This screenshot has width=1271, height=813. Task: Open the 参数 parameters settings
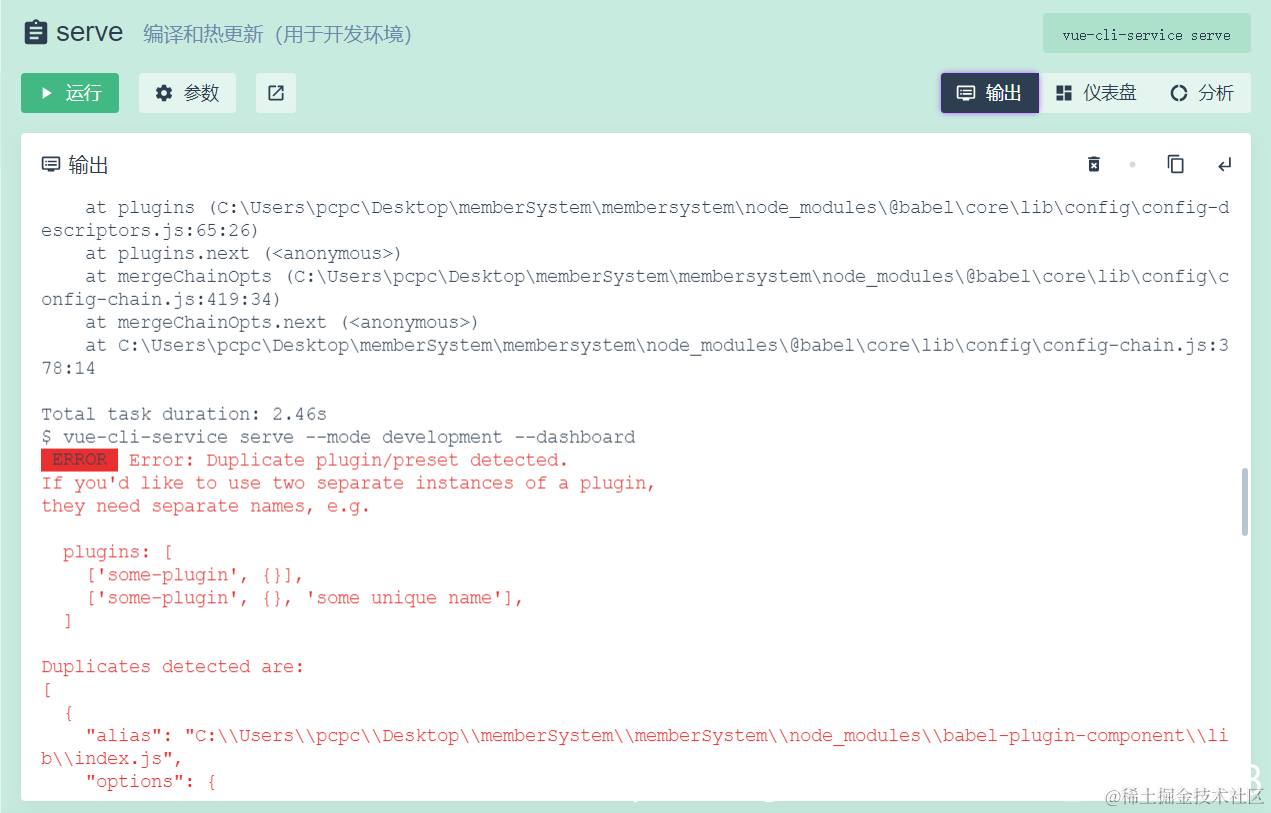pyautogui.click(x=187, y=93)
